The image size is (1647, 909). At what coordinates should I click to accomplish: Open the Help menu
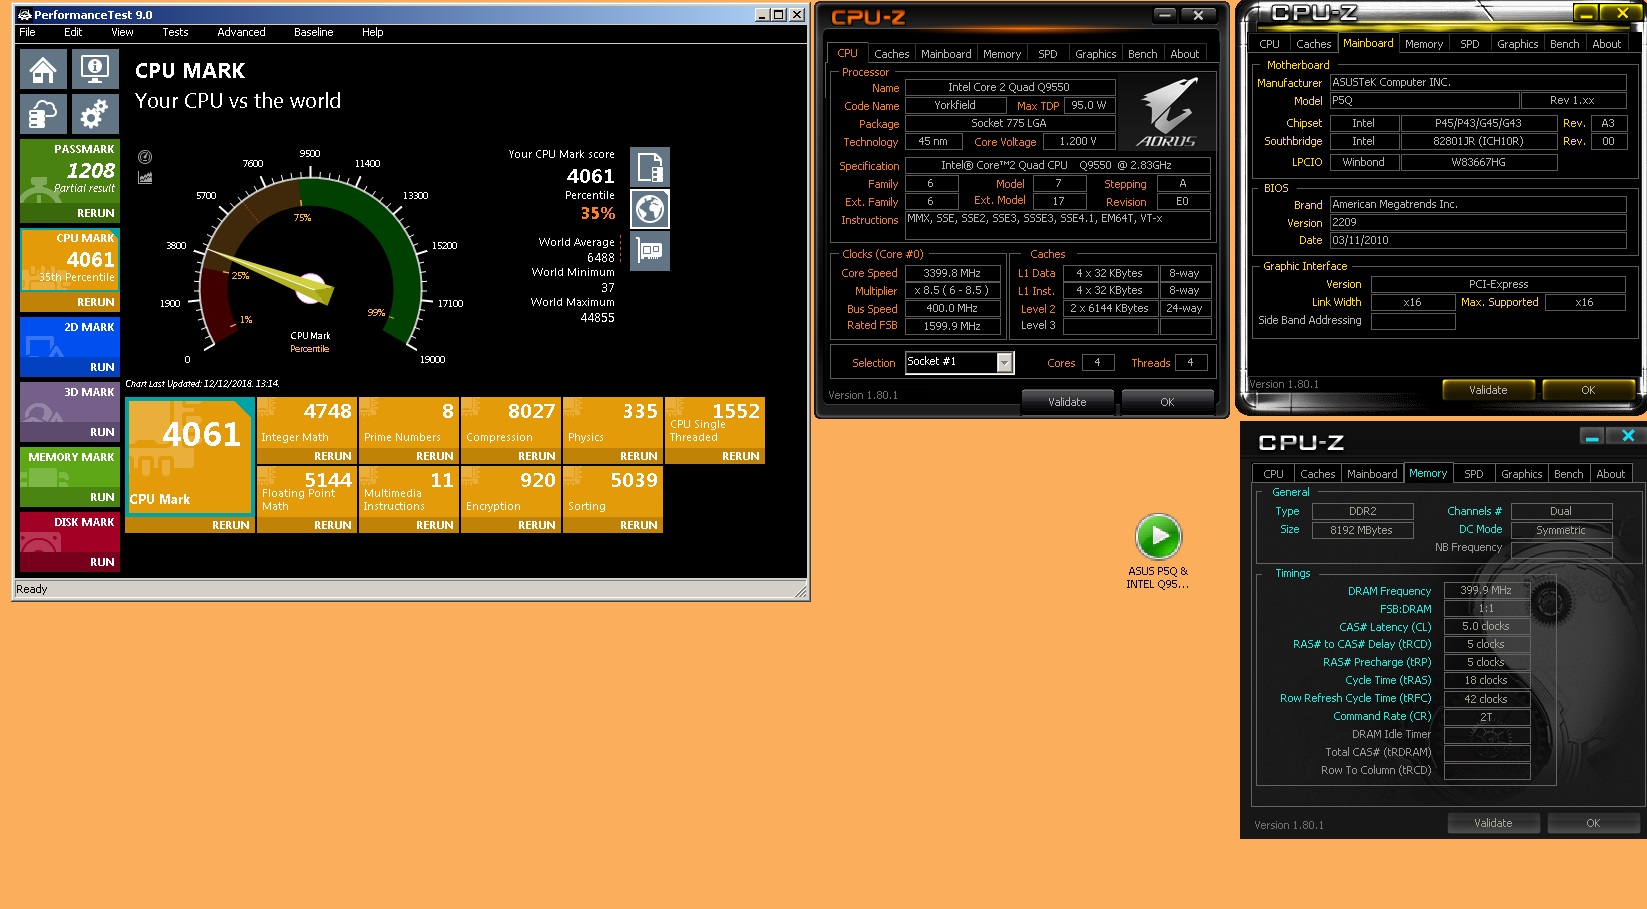372,32
